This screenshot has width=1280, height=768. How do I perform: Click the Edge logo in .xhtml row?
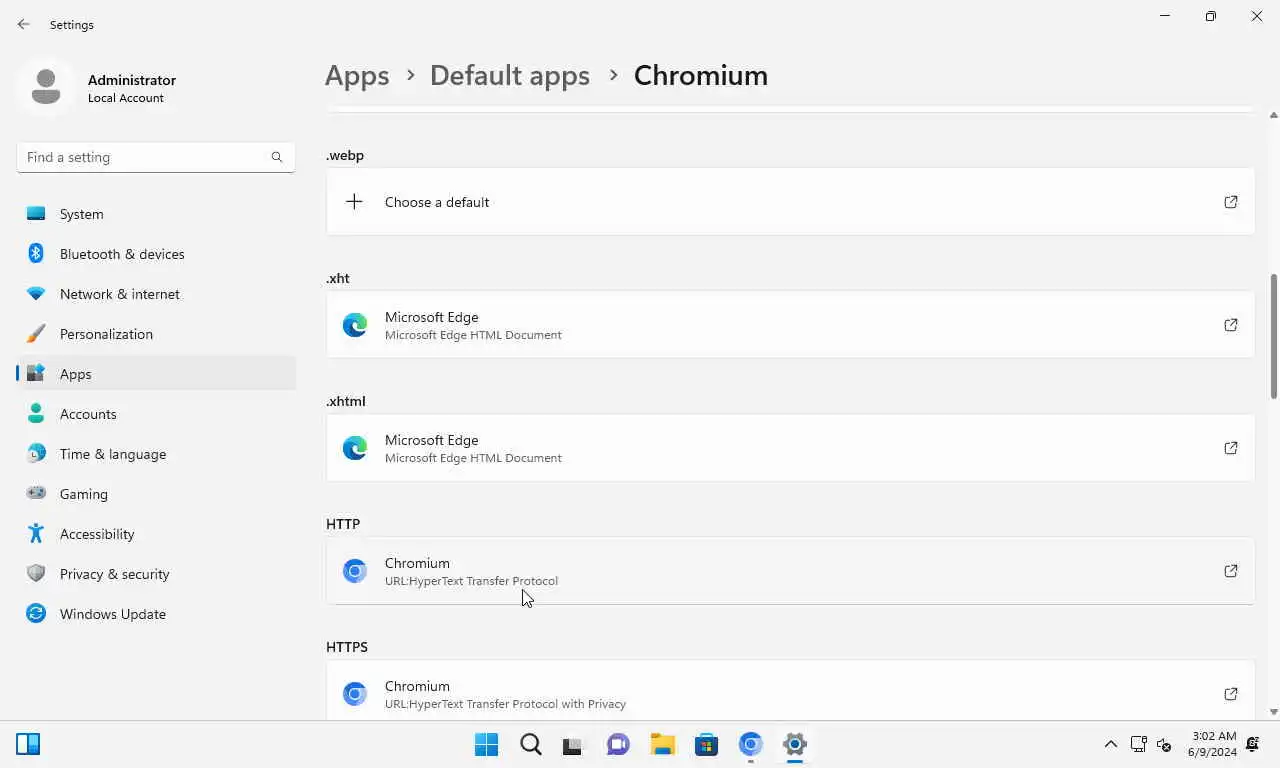(355, 448)
